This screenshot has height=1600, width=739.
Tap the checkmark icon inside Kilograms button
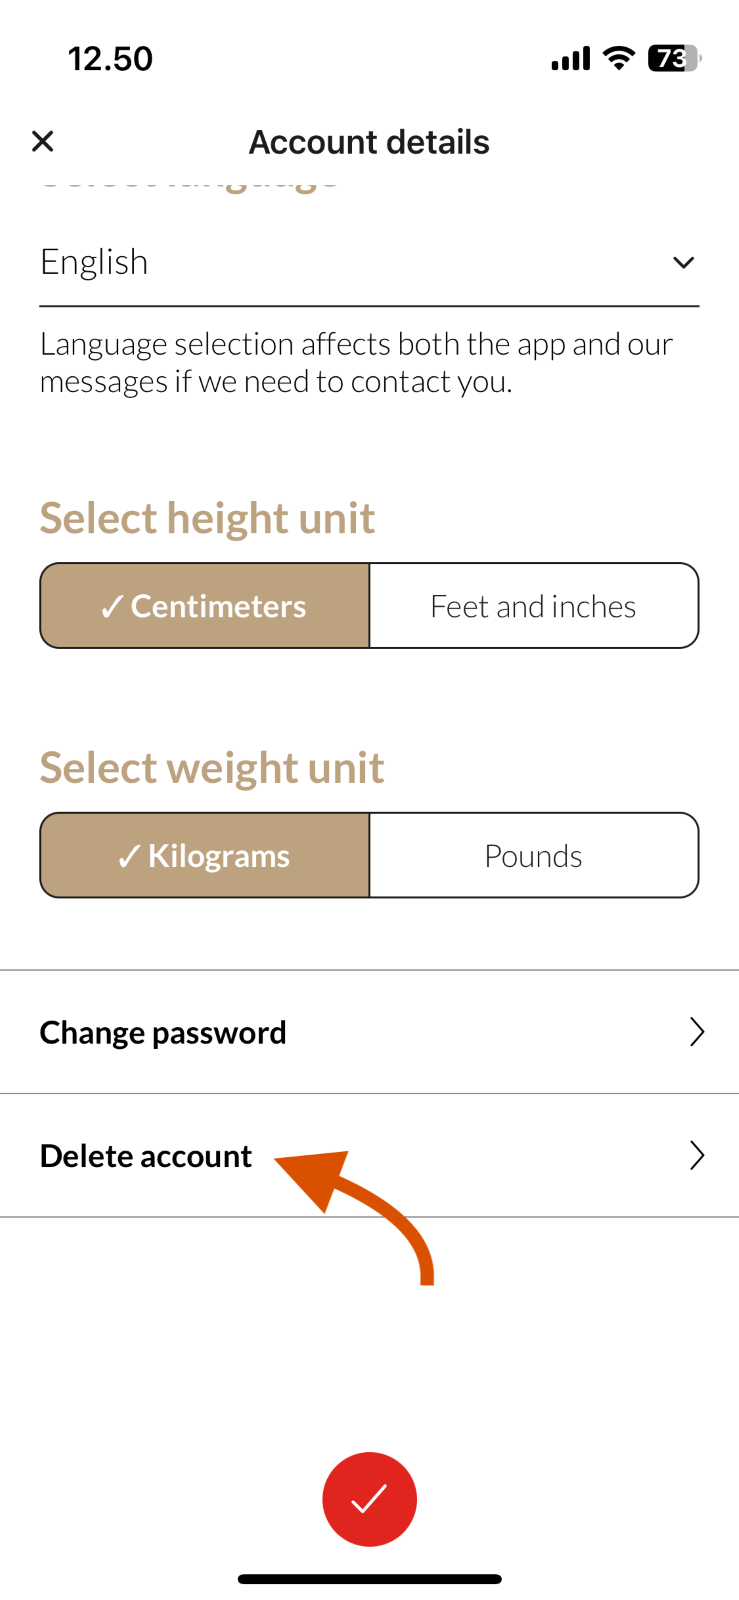tap(129, 857)
